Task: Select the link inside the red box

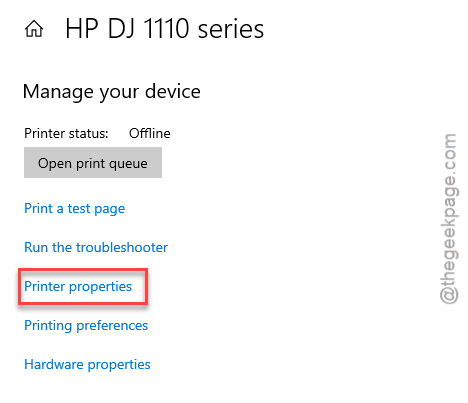Action: click(78, 287)
